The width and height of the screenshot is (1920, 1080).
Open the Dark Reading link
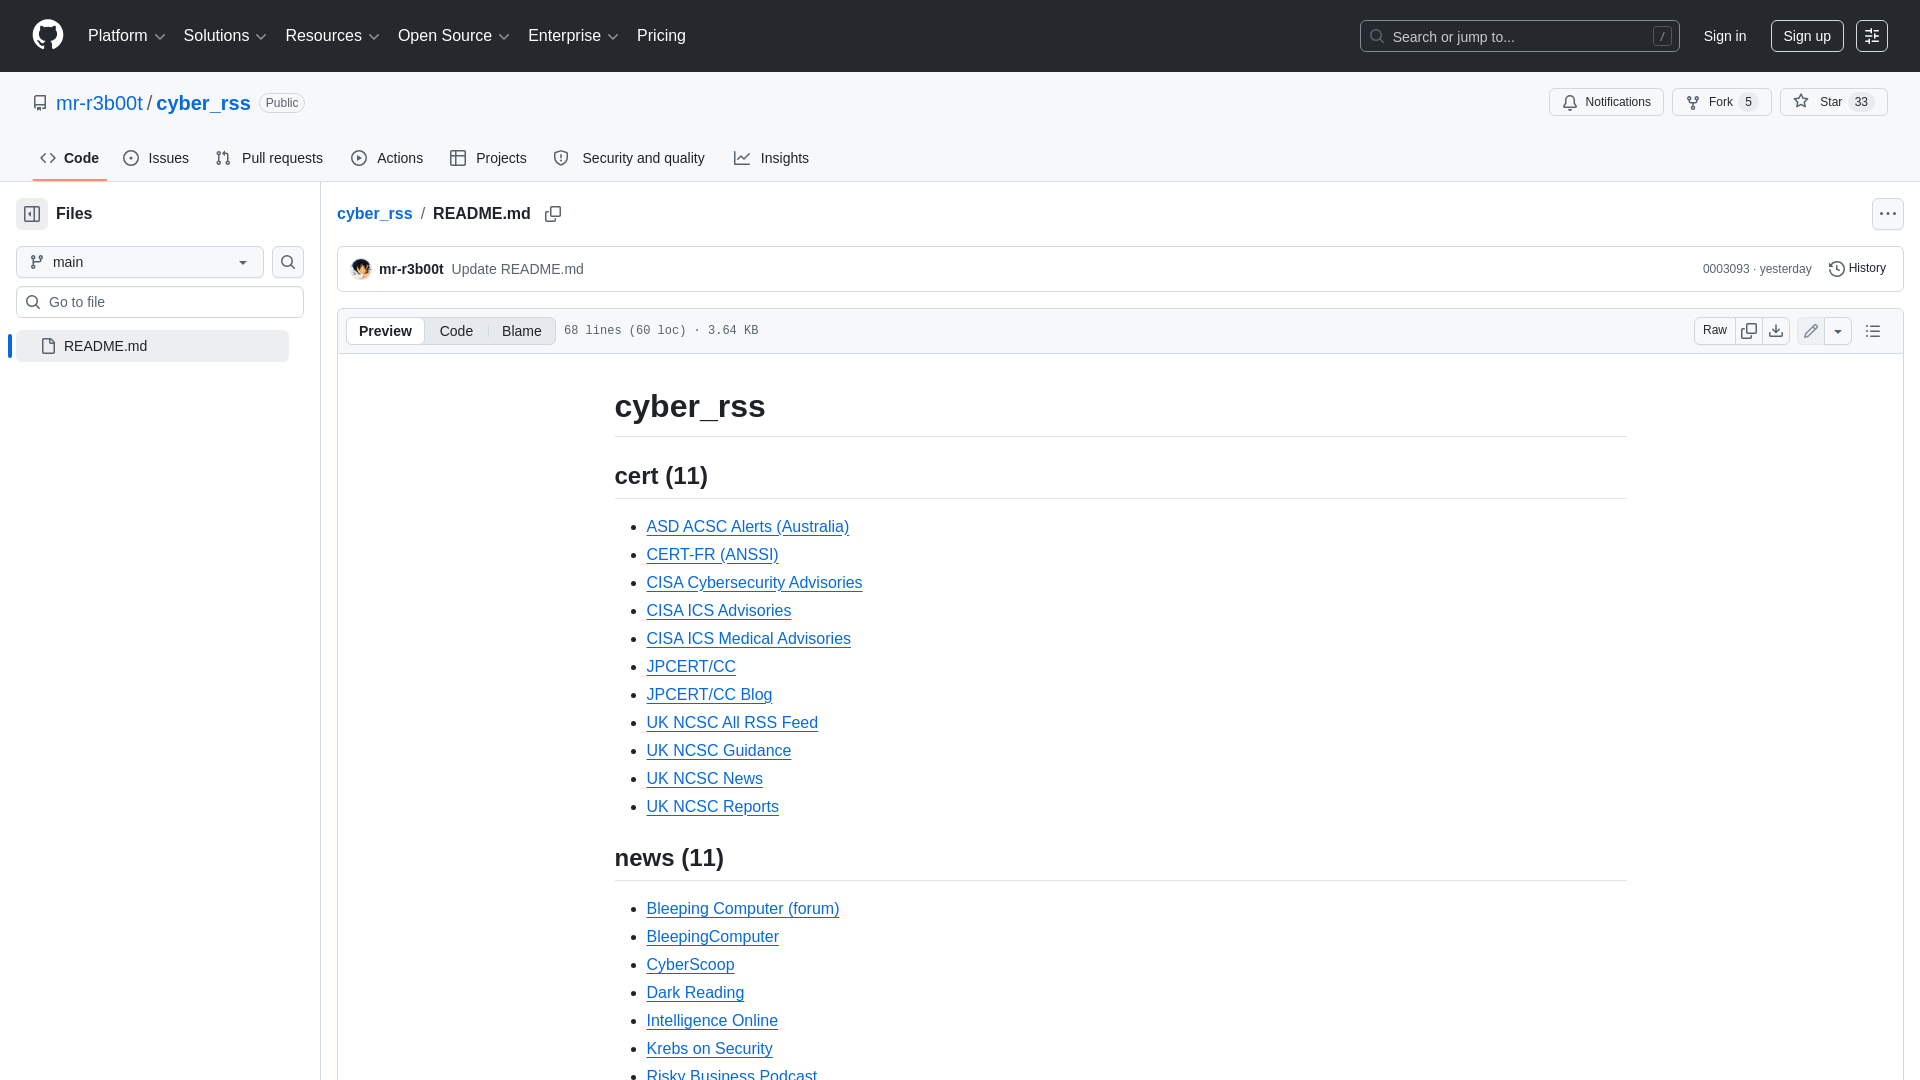[x=695, y=993]
